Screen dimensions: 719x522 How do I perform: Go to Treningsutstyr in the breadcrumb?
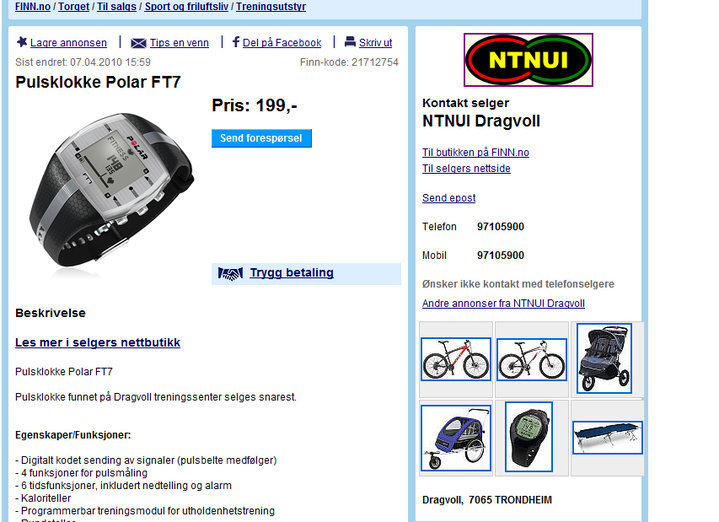click(271, 6)
